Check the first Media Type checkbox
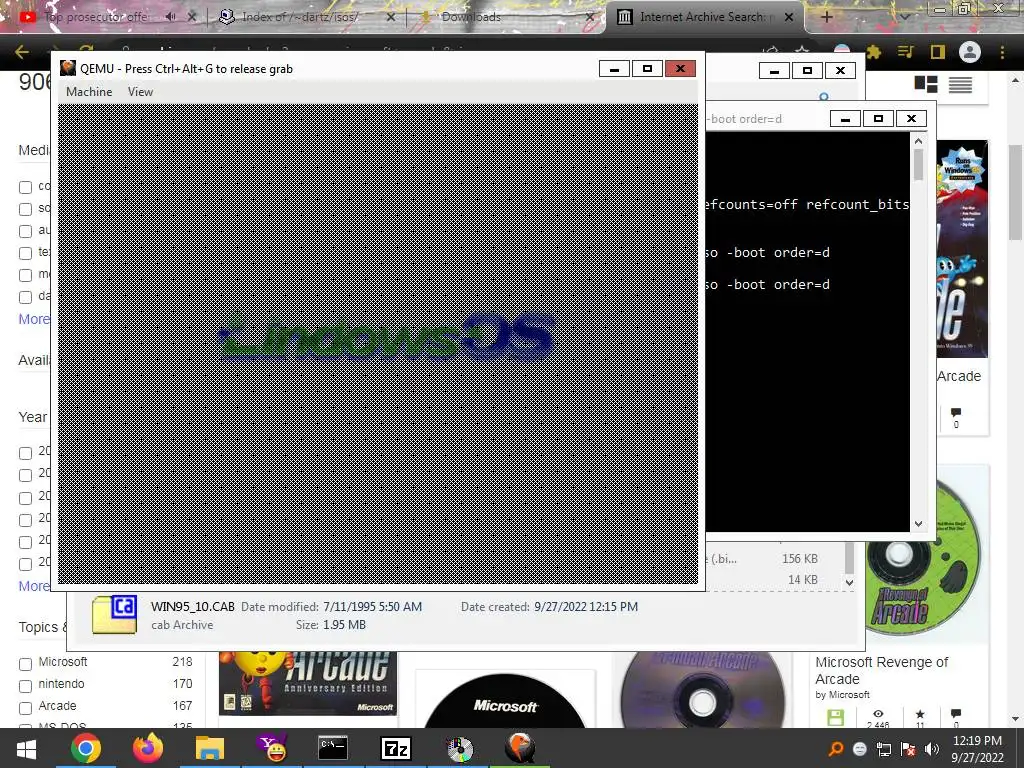The width and height of the screenshot is (1024, 768). pyautogui.click(x=25, y=187)
